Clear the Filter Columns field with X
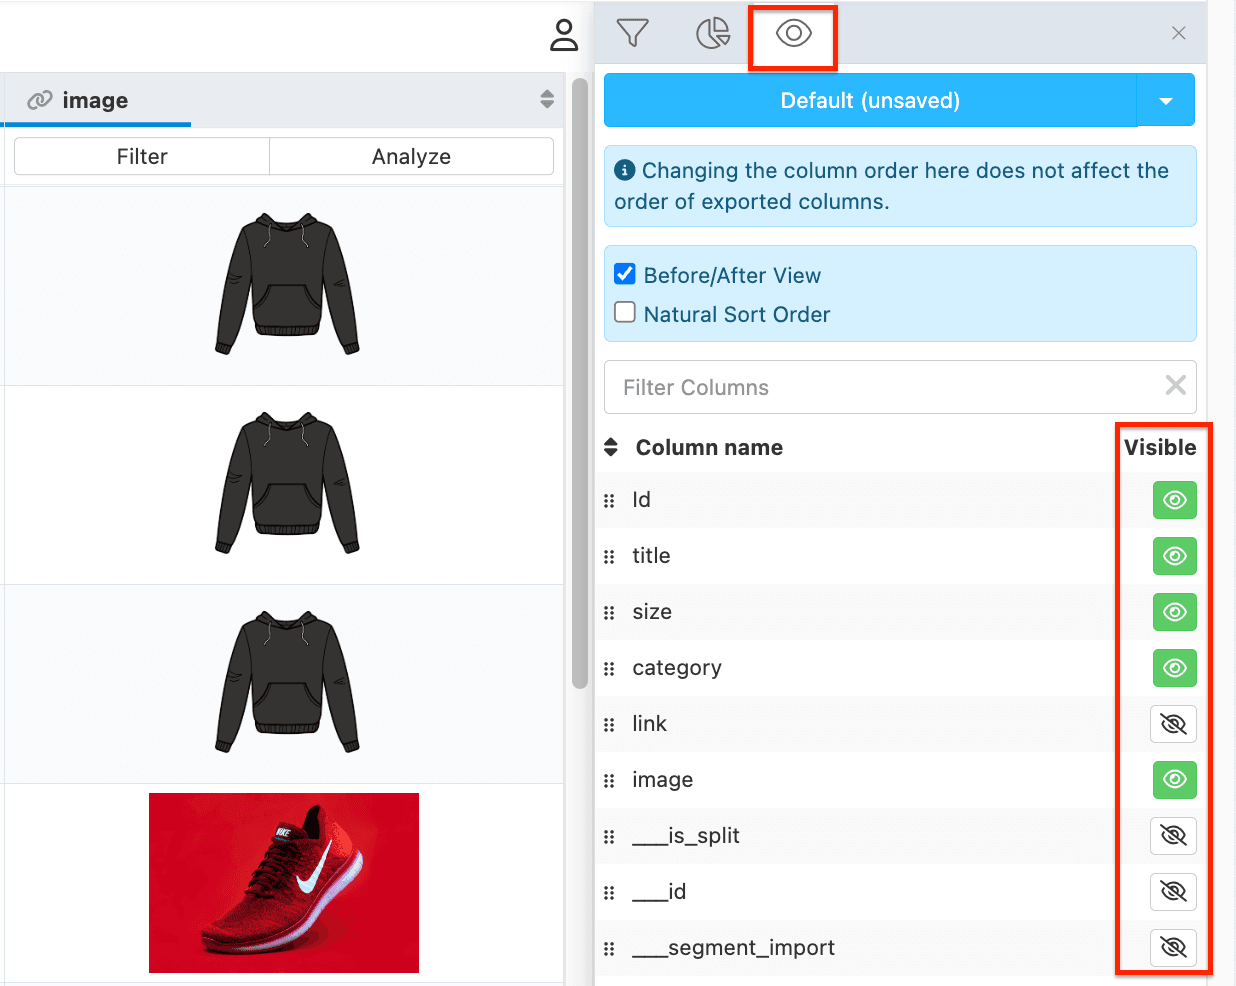This screenshot has height=986, width=1236. click(x=1175, y=386)
